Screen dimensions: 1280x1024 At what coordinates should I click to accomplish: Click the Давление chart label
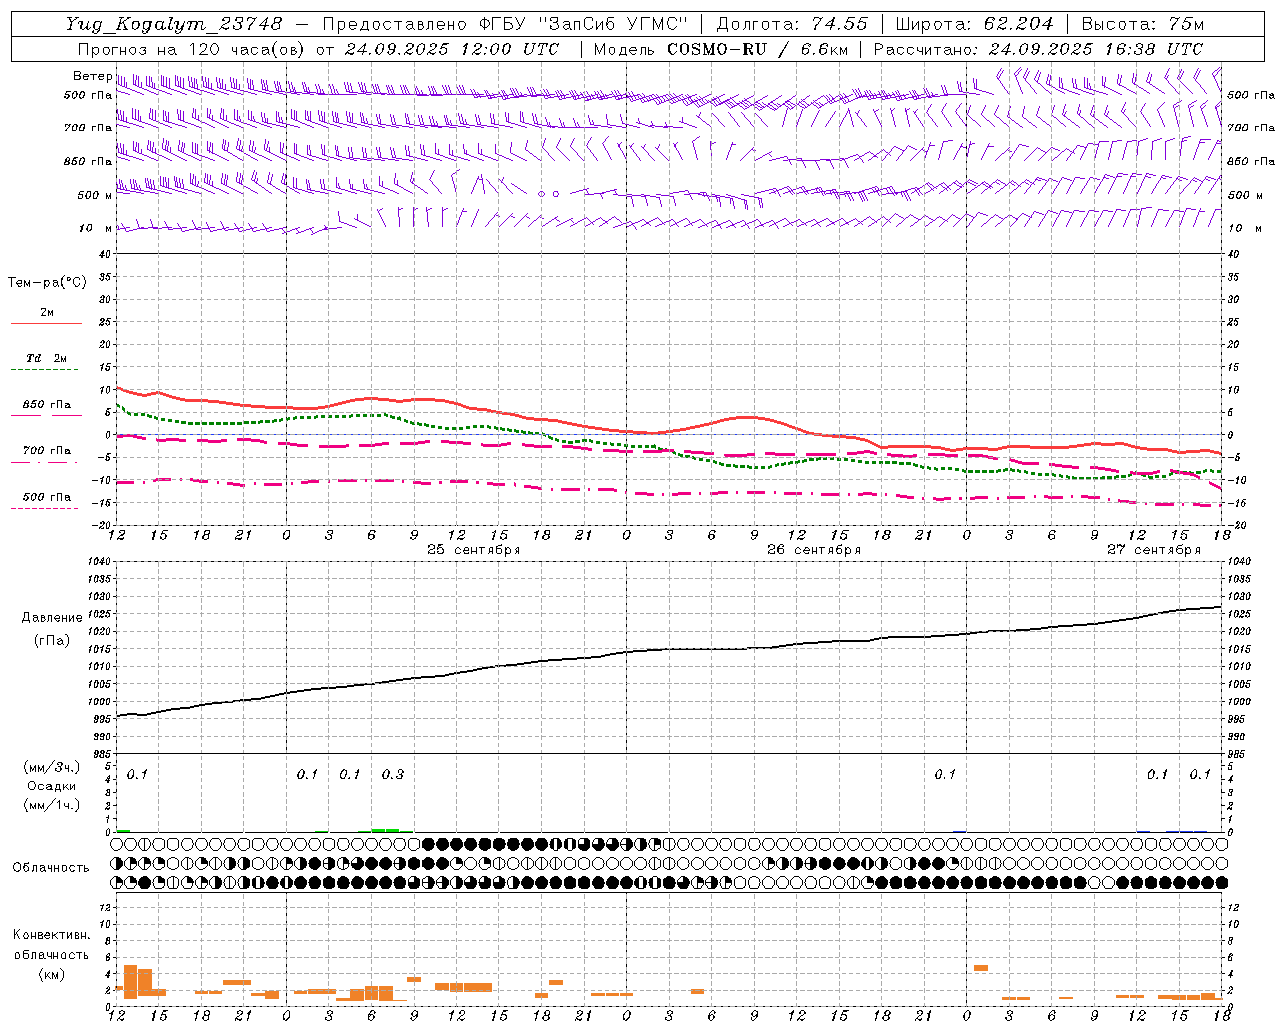(x=52, y=618)
